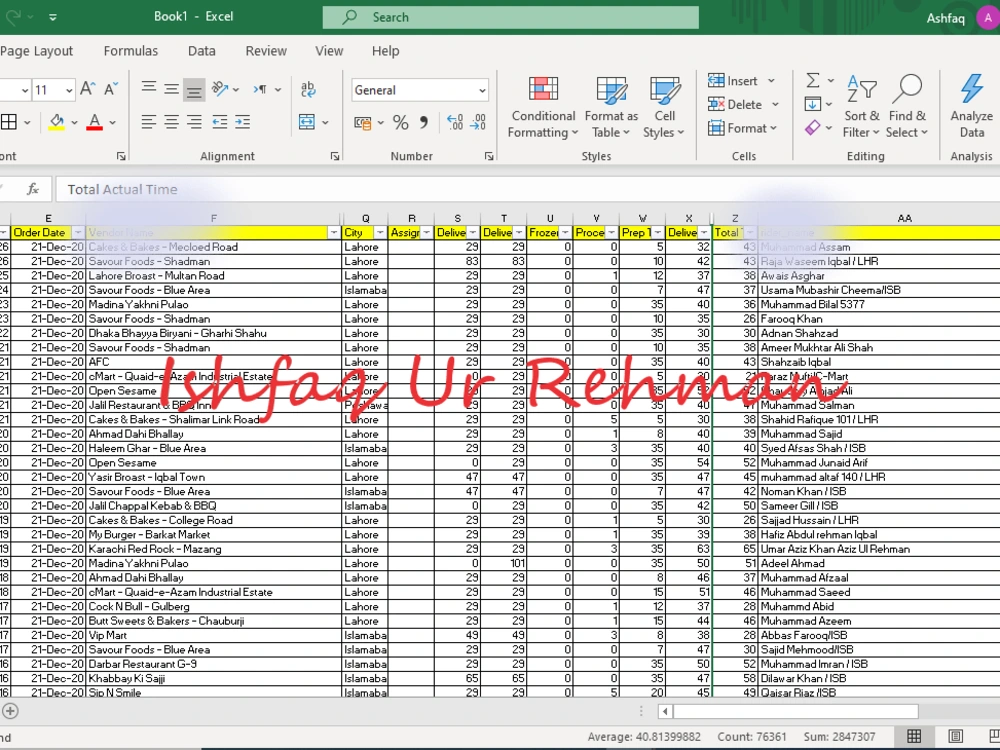Screen dimensions: 1000x750
Task: Open Format as Table gallery
Action: (x=611, y=107)
